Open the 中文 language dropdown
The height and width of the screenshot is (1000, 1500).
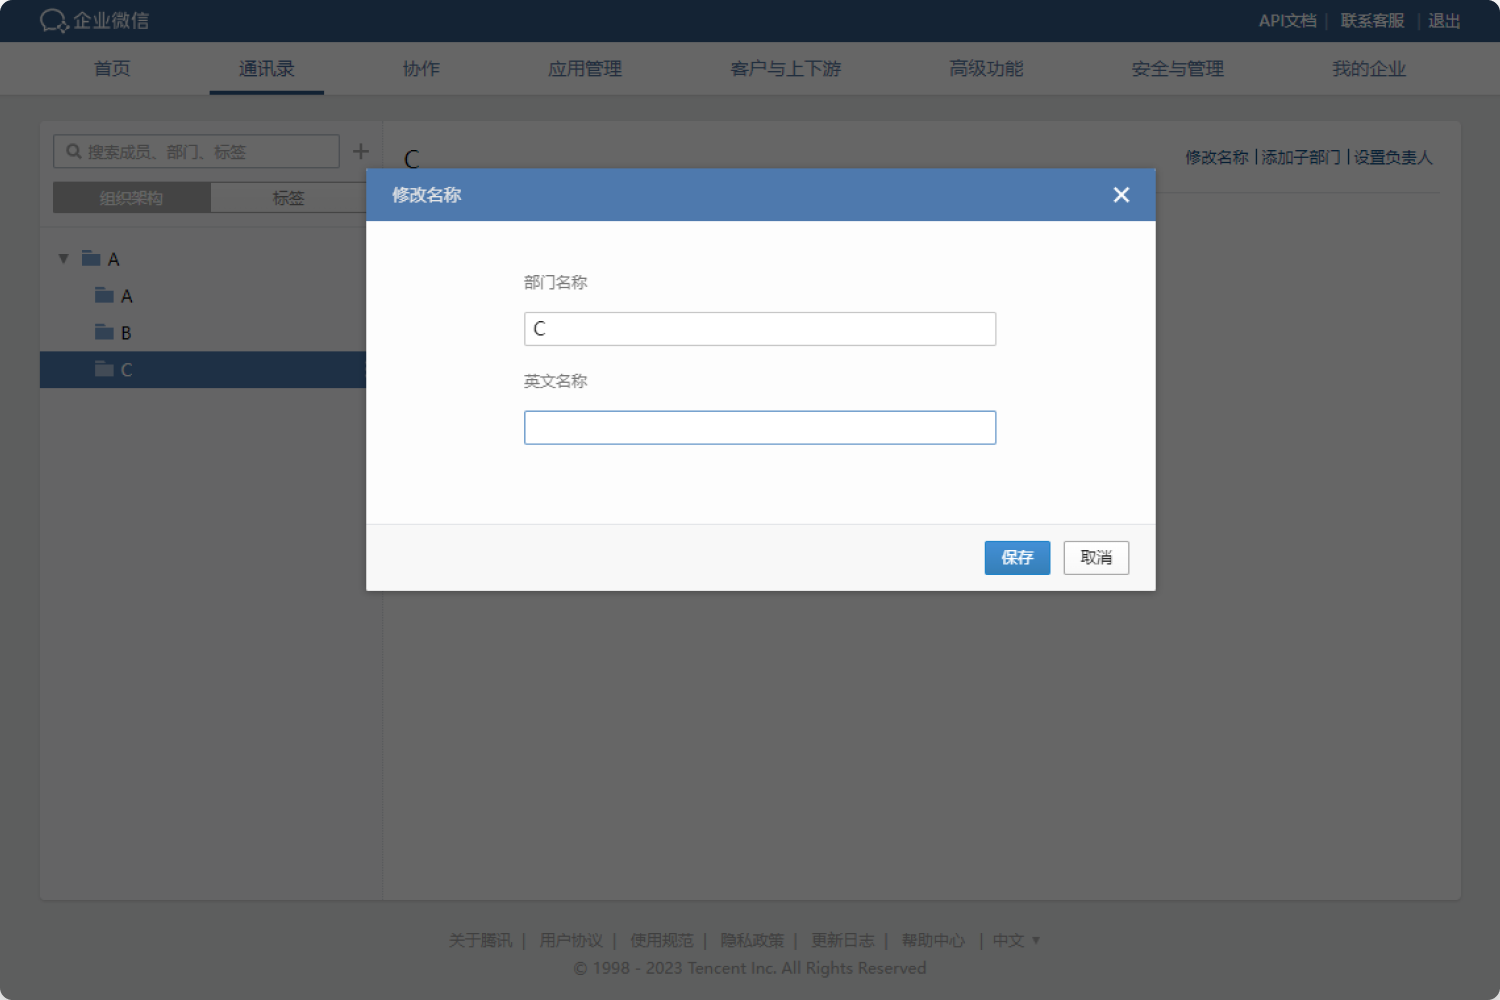tap(1015, 940)
